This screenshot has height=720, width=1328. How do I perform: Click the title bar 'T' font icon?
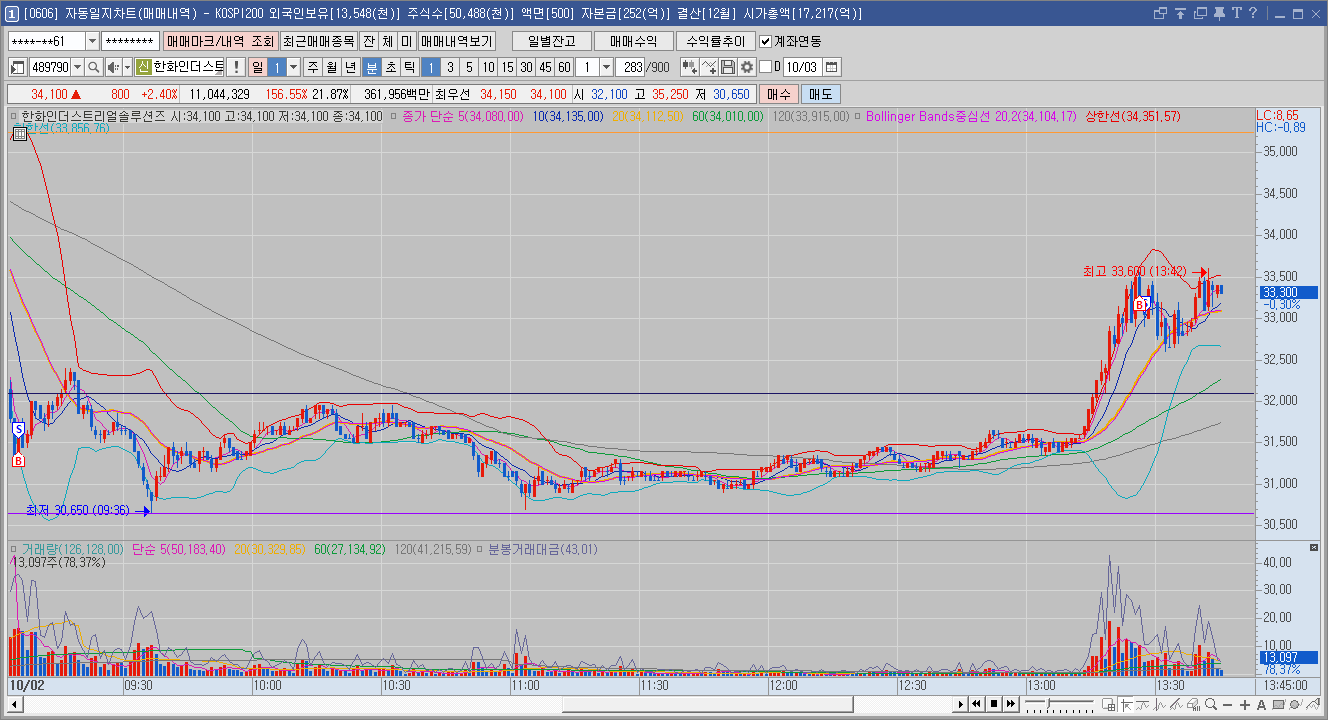click(1237, 13)
